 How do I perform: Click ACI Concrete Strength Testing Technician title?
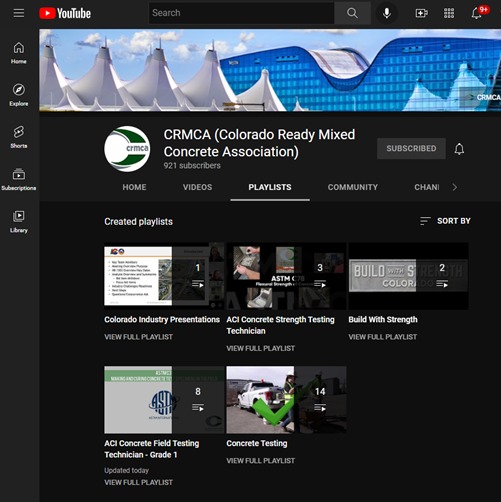tap(280, 325)
